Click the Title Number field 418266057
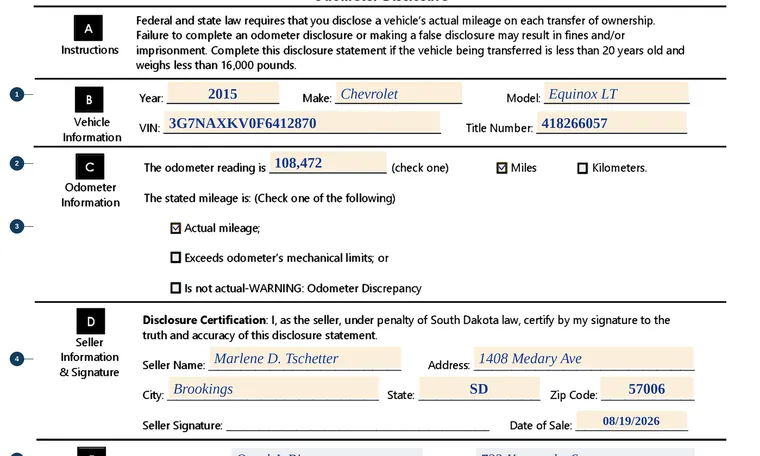The image size is (760, 456). tap(612, 123)
